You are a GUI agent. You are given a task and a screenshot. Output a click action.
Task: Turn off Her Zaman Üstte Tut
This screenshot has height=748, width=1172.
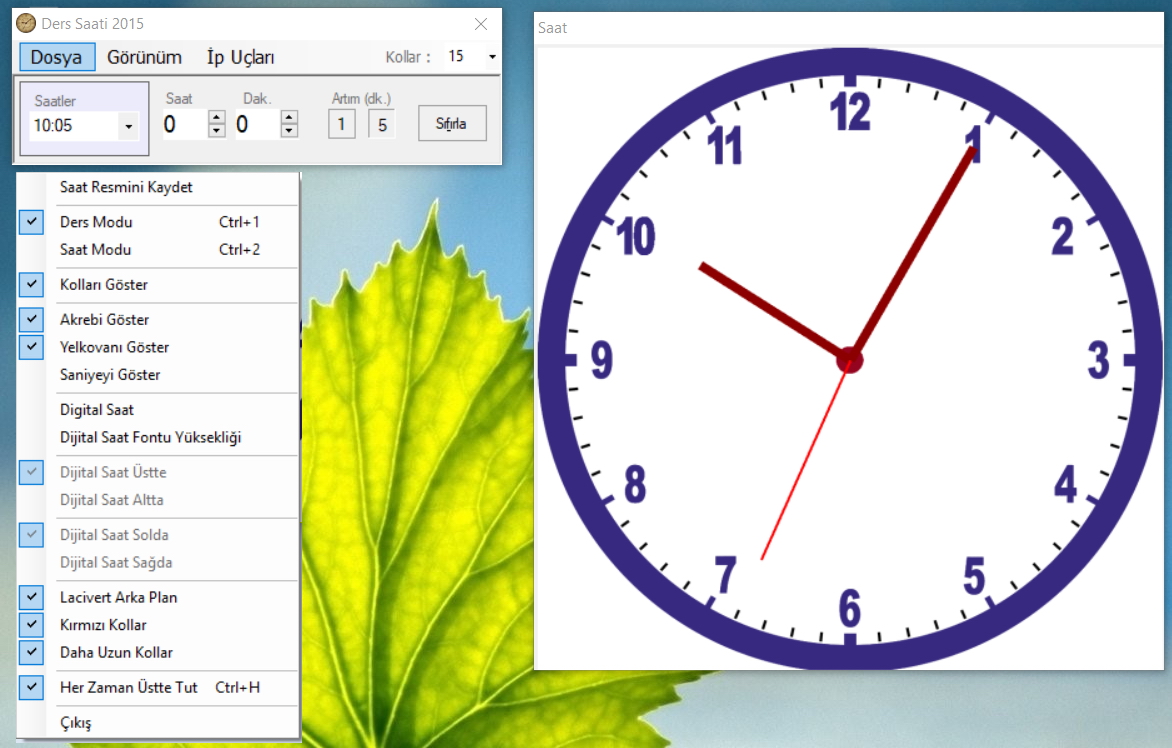[x=128, y=688]
